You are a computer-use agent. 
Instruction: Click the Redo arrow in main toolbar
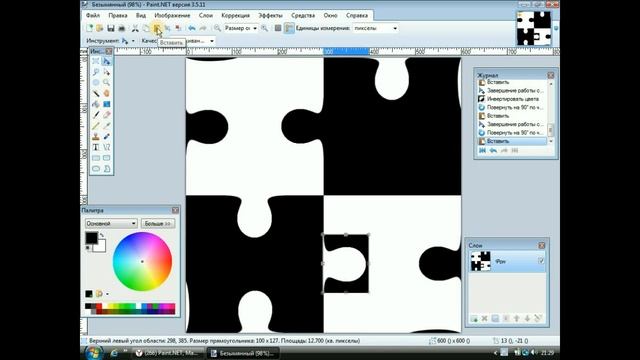pos(203,28)
